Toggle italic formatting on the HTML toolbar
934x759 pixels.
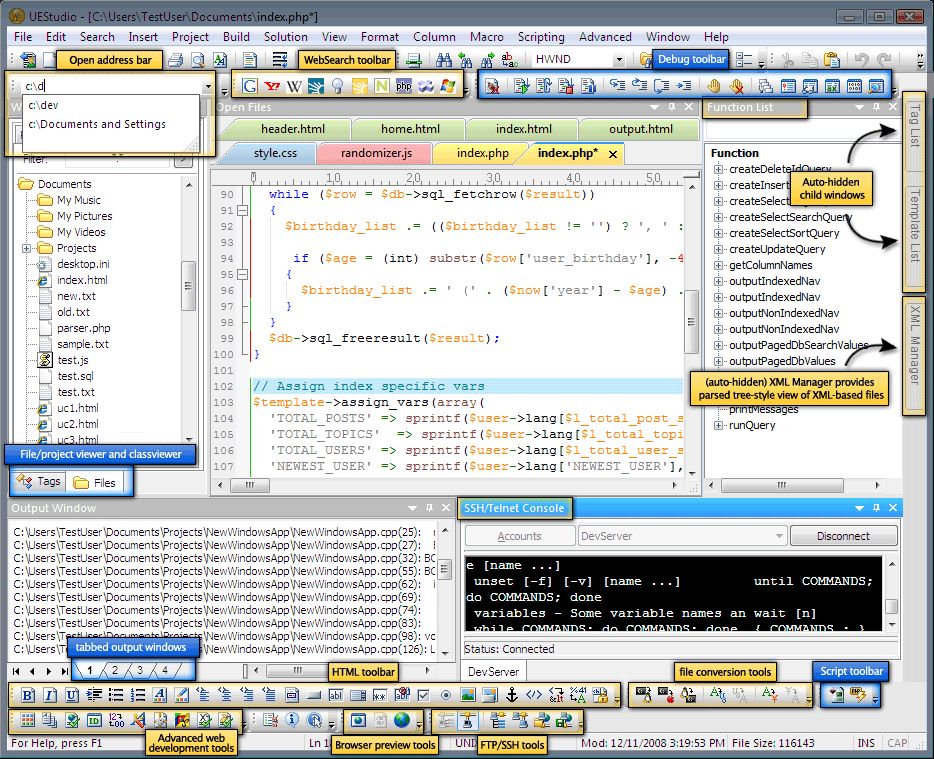point(48,694)
